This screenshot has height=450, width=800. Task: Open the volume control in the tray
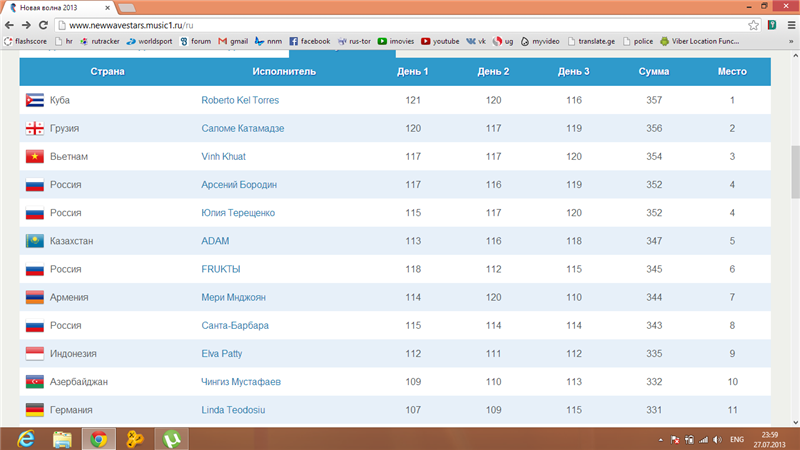tap(717, 439)
